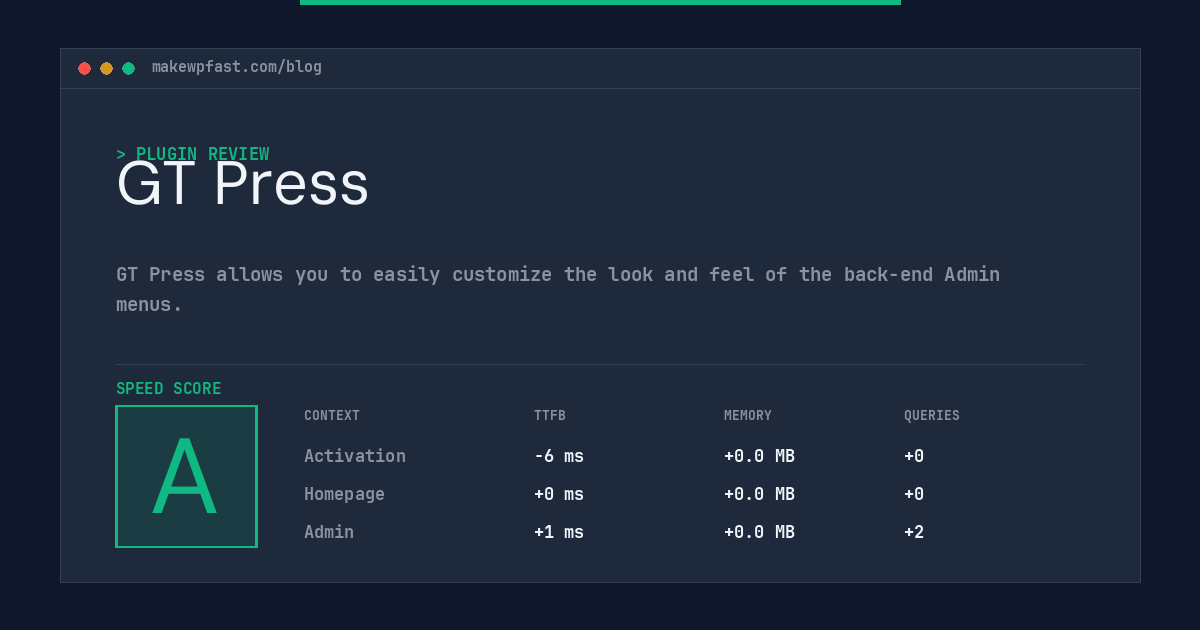This screenshot has width=1200, height=630.
Task: Click the +0 ms Homepage TTFB value
Action: (x=559, y=494)
